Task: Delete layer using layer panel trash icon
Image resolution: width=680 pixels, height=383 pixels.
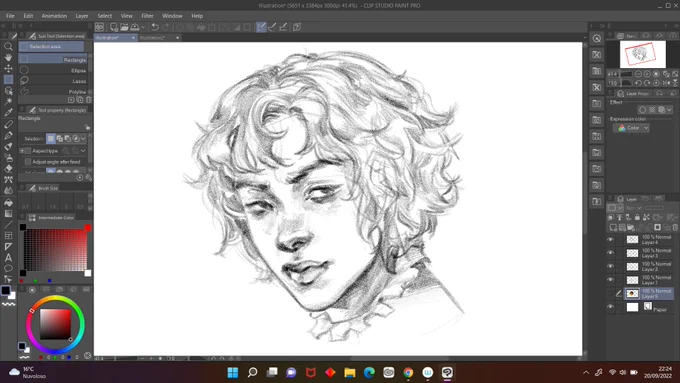Action: (x=675, y=227)
